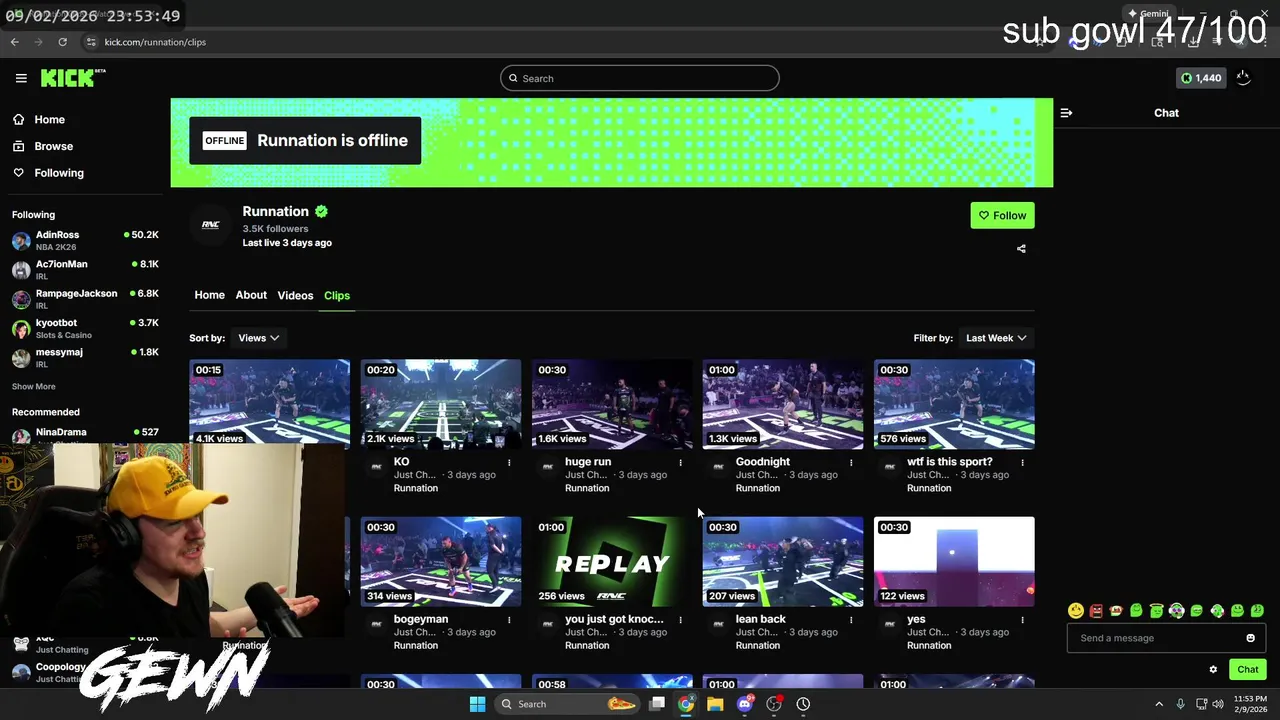The height and width of the screenshot is (720, 1280).
Task: Click the kick.com/runnation/clips address bar
Action: (x=155, y=42)
